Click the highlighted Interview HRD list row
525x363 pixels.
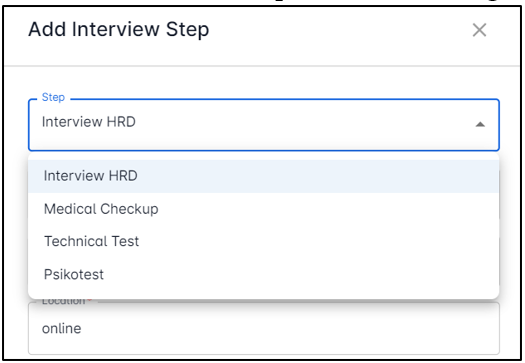[x=264, y=176]
